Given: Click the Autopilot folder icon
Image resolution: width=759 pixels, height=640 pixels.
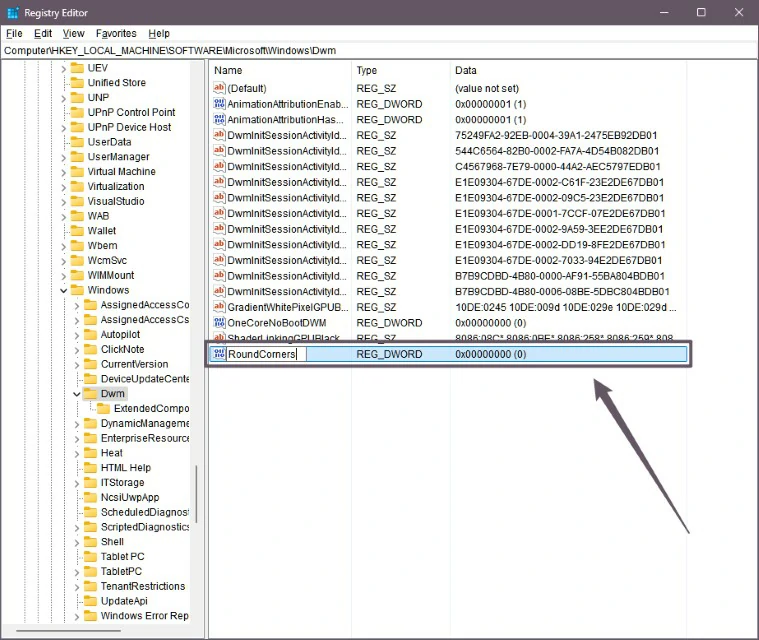Looking at the screenshot, I should point(91,335).
